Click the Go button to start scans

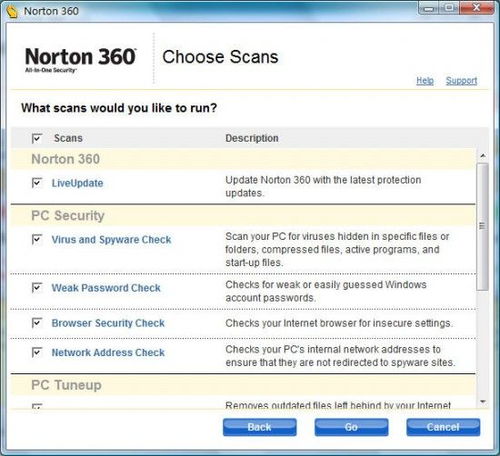[351, 427]
